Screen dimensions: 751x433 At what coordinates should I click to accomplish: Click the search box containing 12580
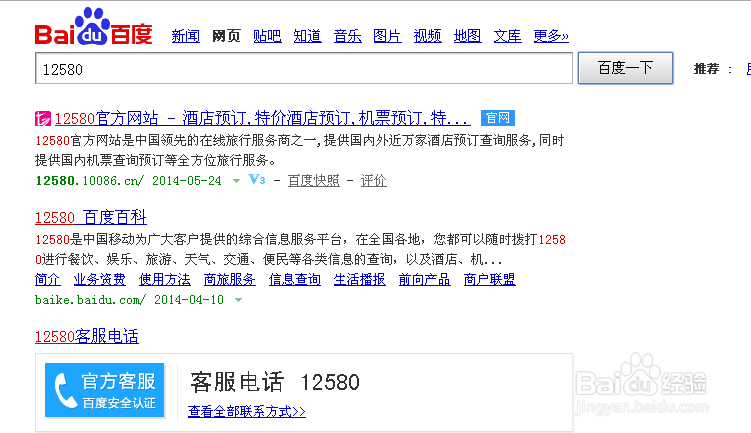pos(304,68)
